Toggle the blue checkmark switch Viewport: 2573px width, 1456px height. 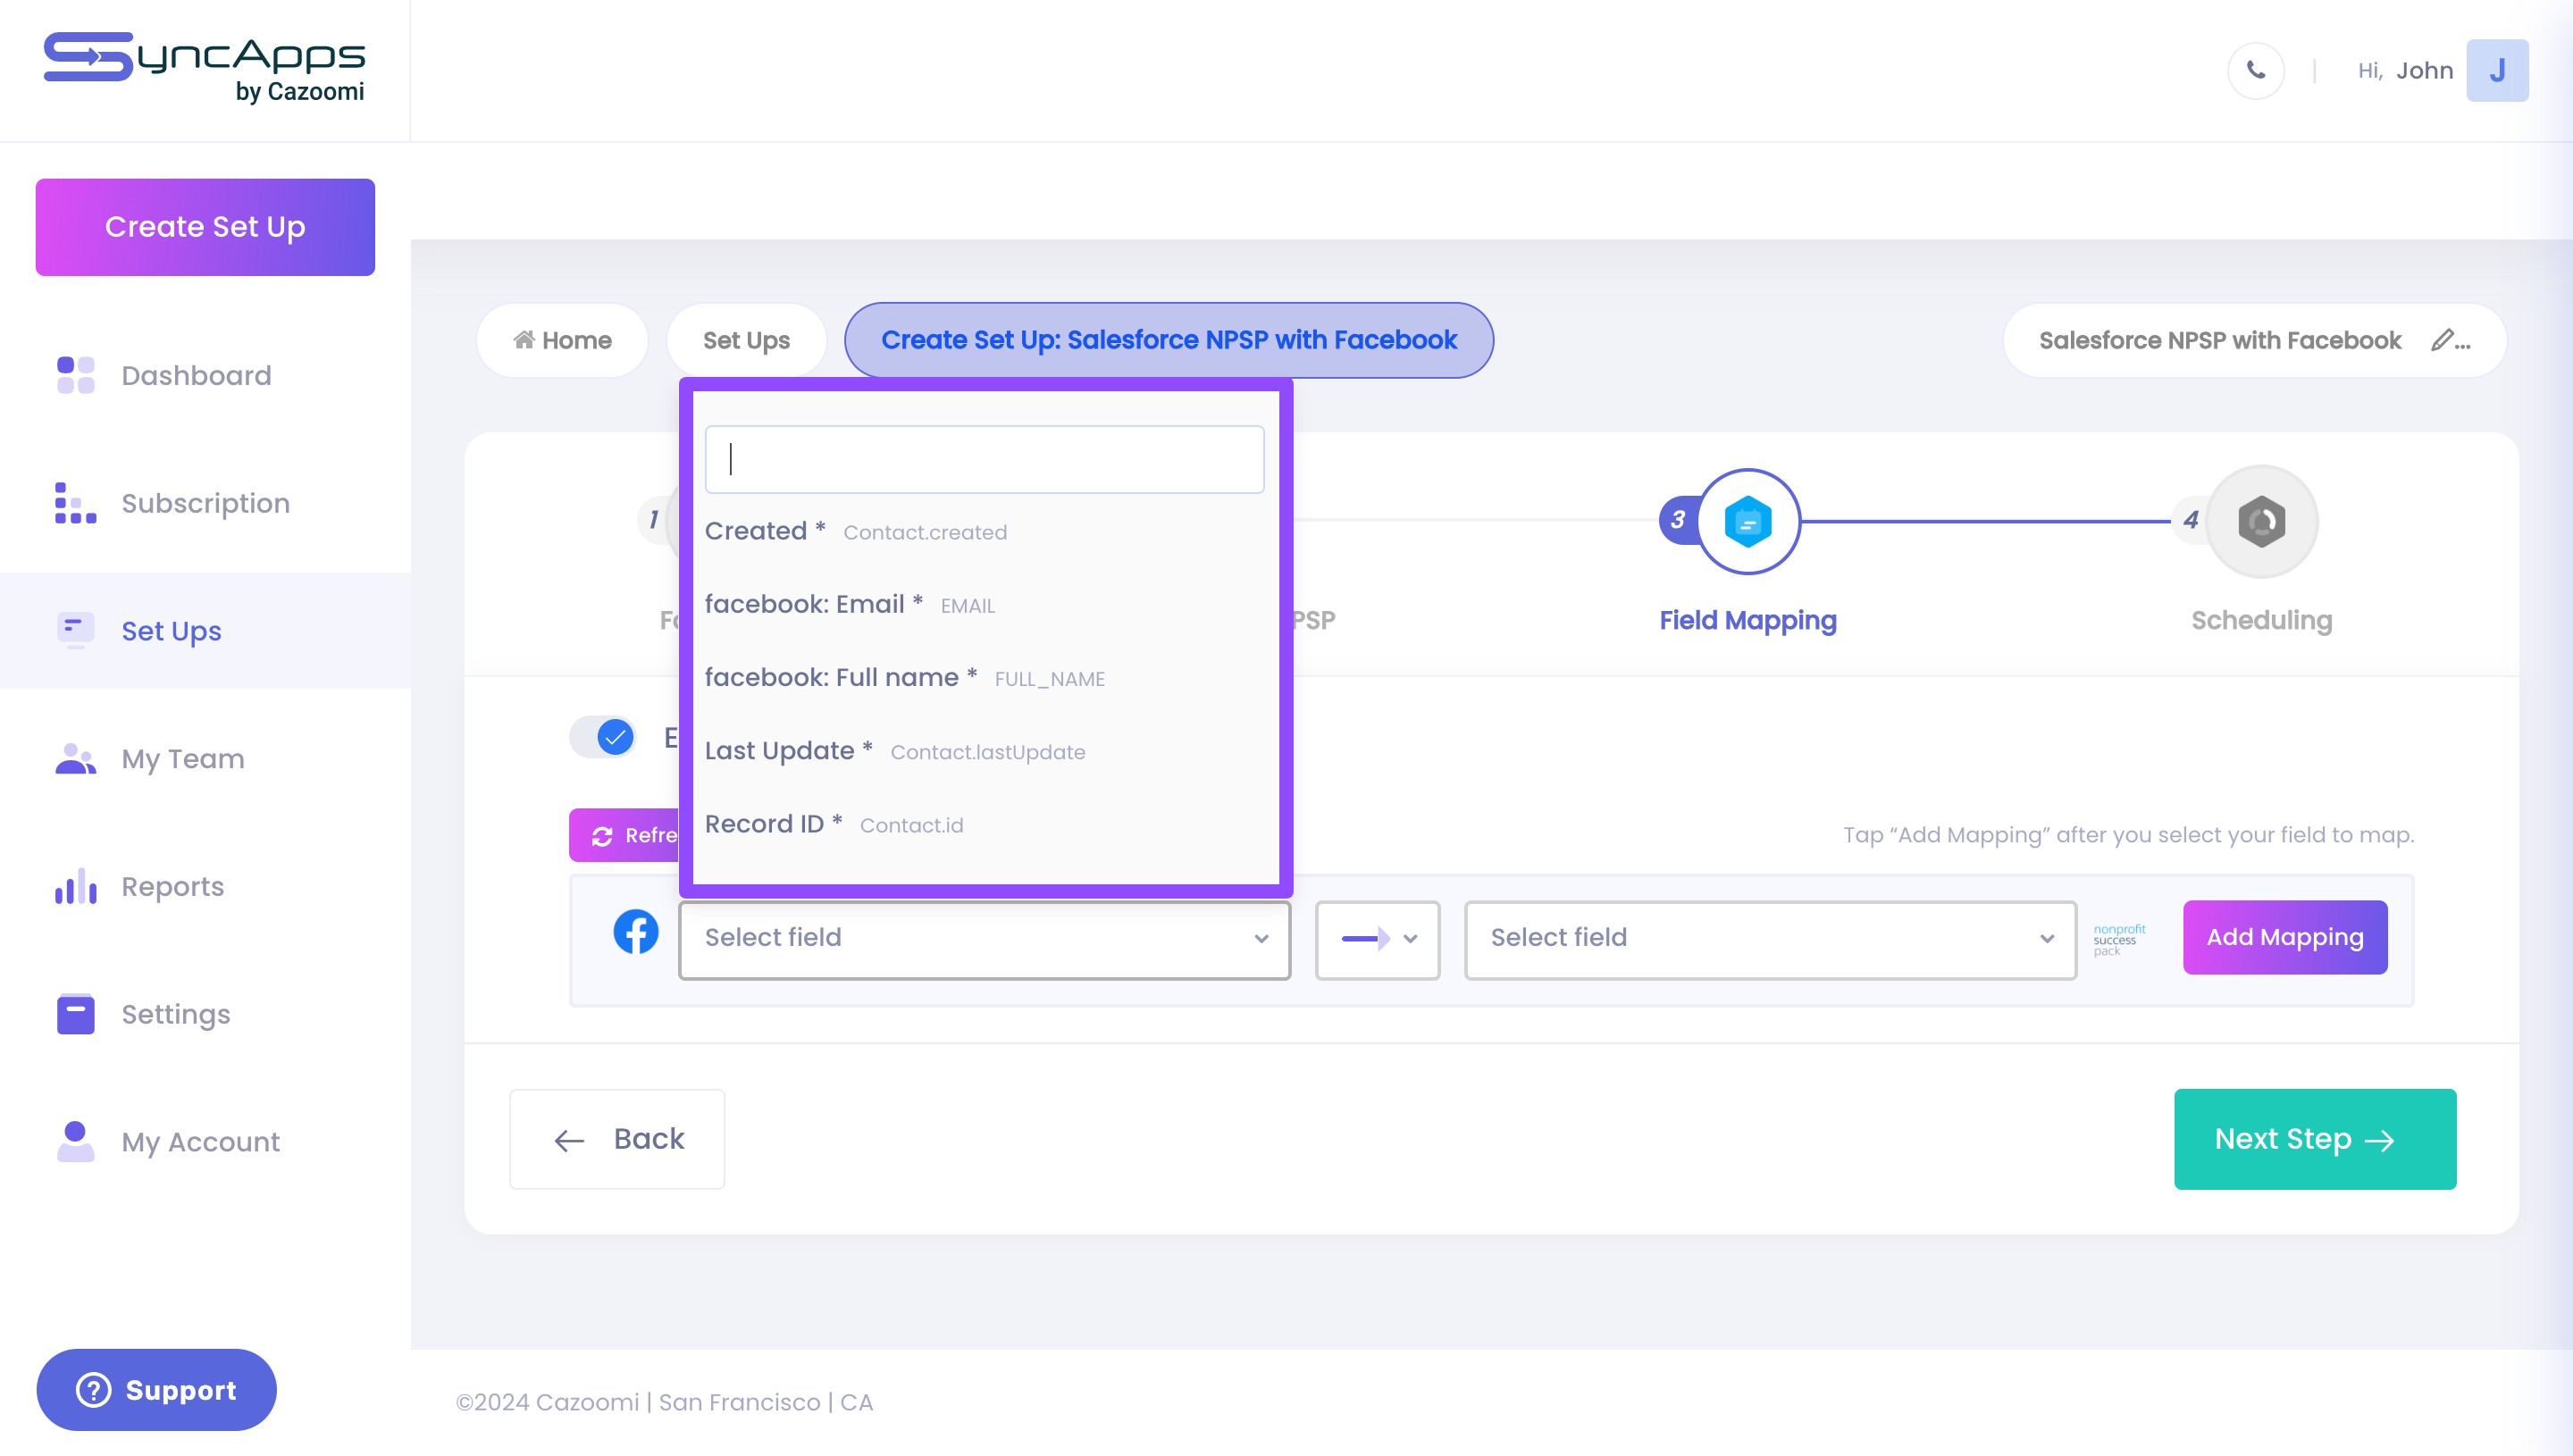[x=603, y=738]
